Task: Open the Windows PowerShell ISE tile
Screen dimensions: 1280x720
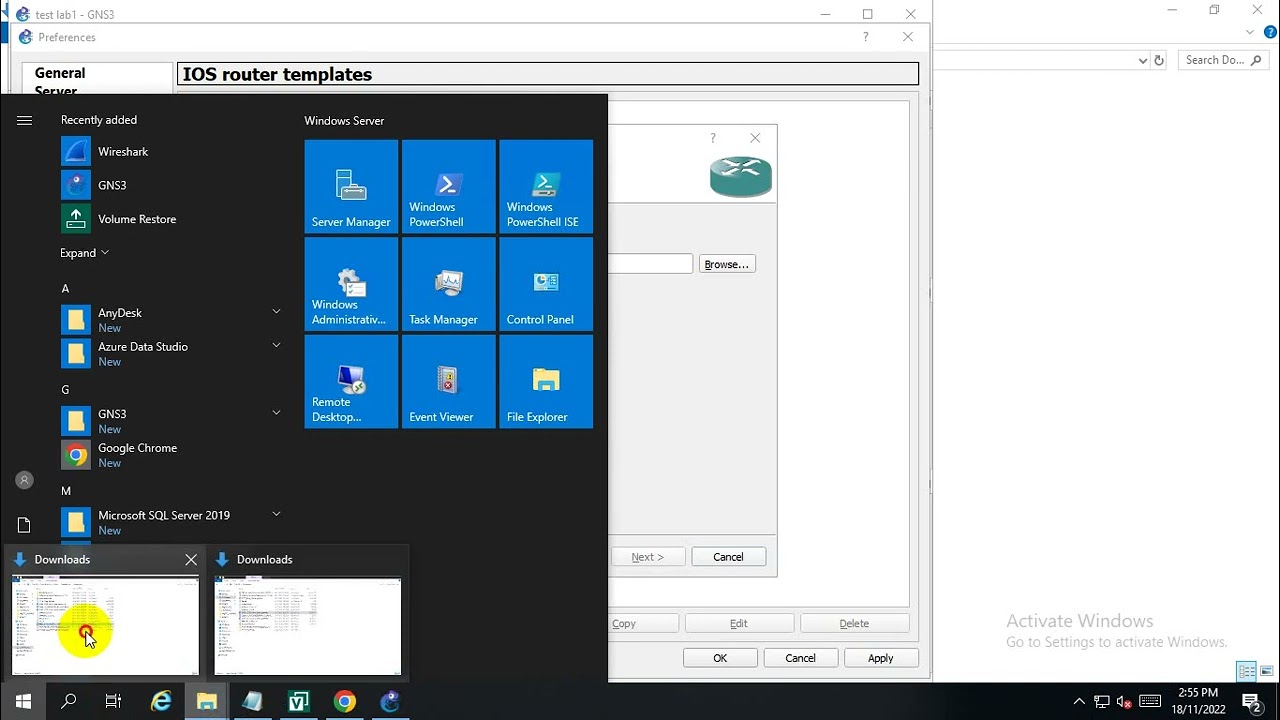Action: click(546, 187)
